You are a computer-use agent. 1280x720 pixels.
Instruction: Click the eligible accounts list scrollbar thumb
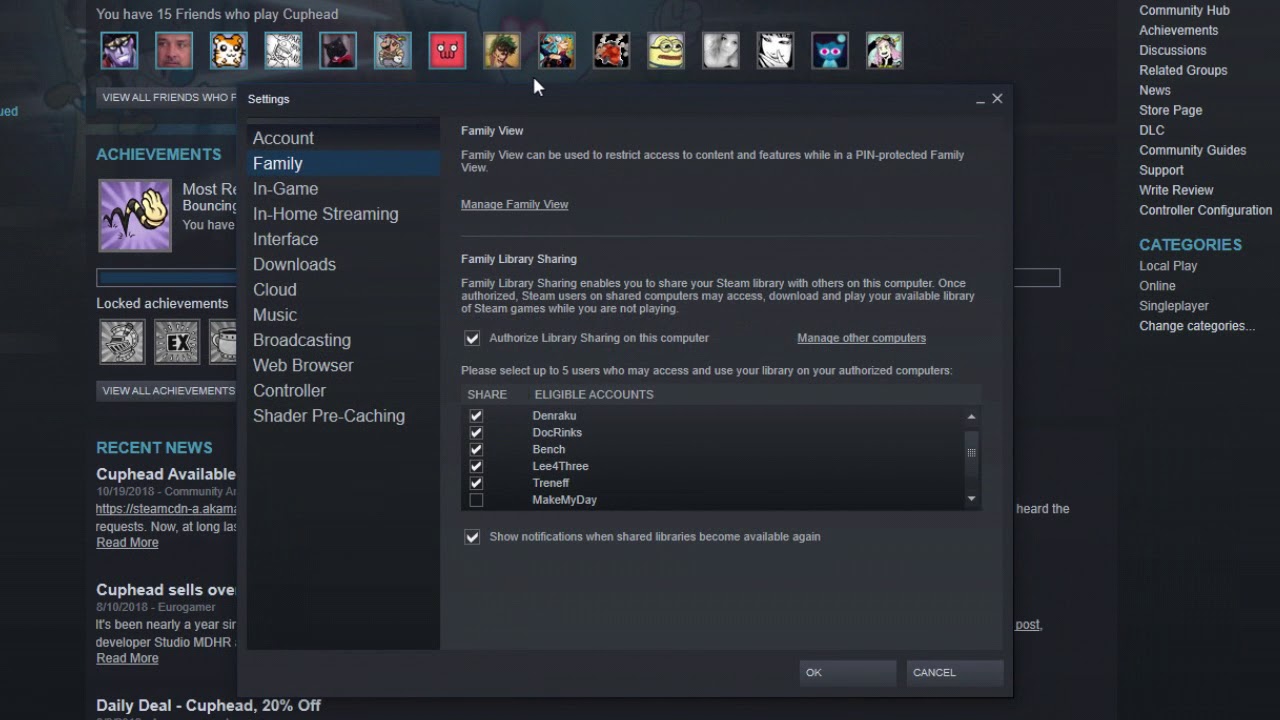click(971, 452)
